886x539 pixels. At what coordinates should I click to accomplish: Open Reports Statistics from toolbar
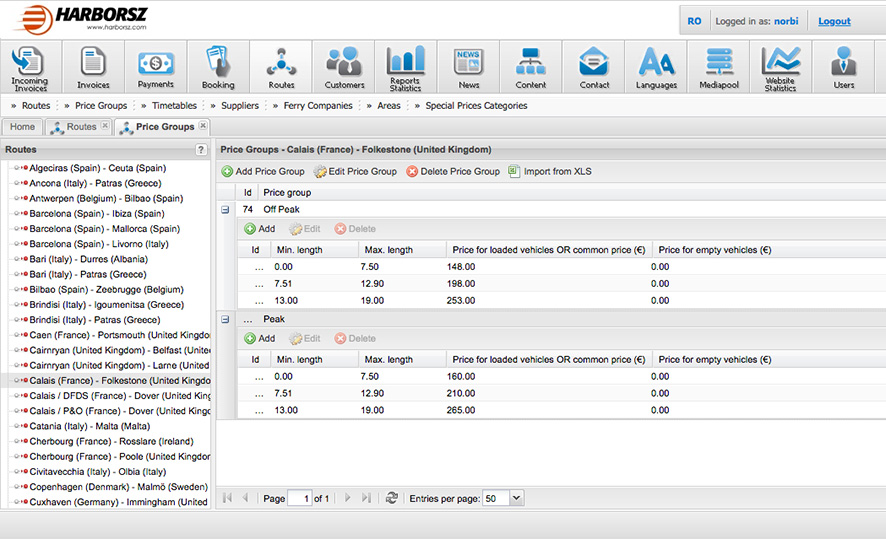click(x=405, y=67)
